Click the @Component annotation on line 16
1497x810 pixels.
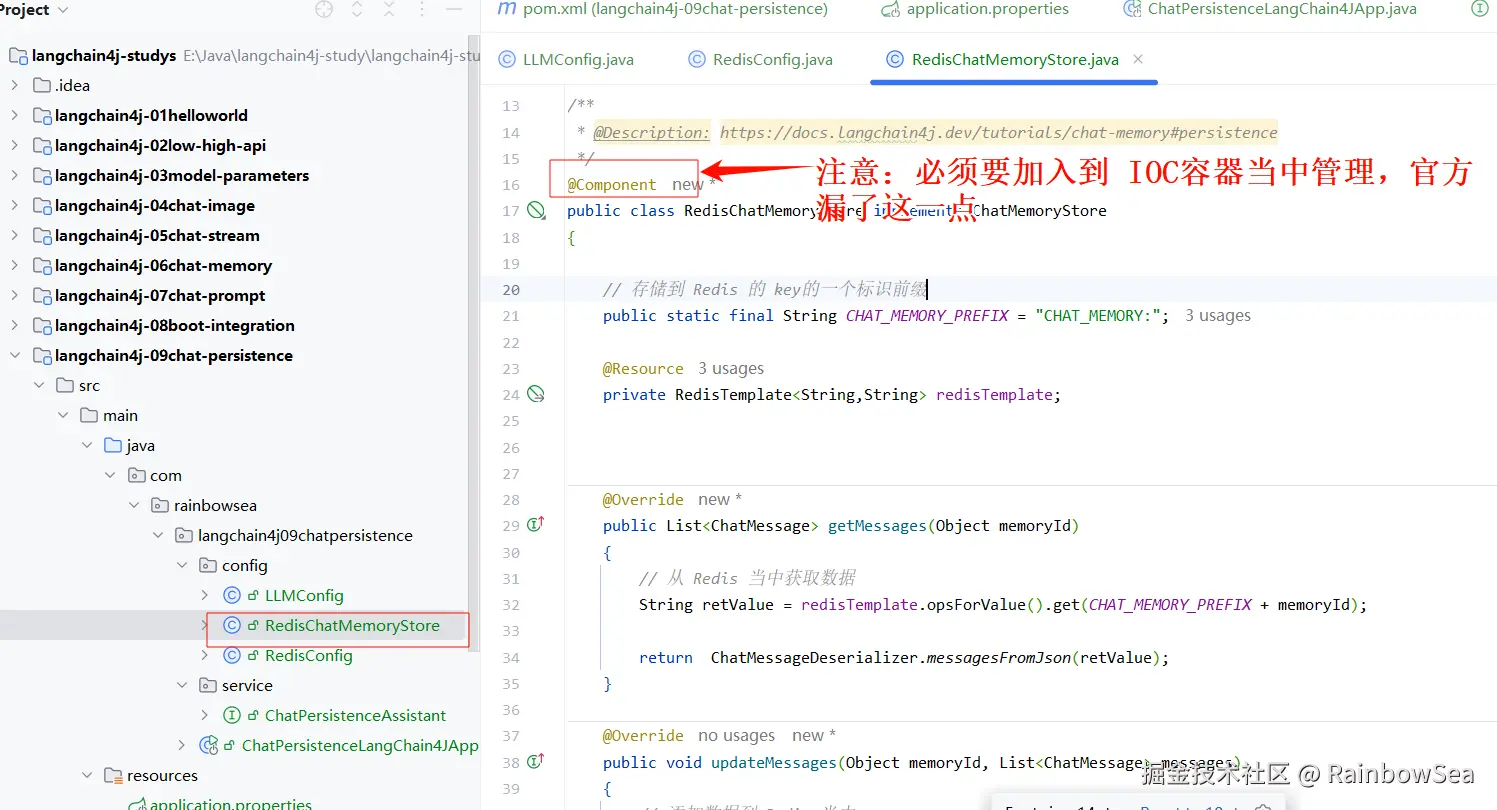612,184
